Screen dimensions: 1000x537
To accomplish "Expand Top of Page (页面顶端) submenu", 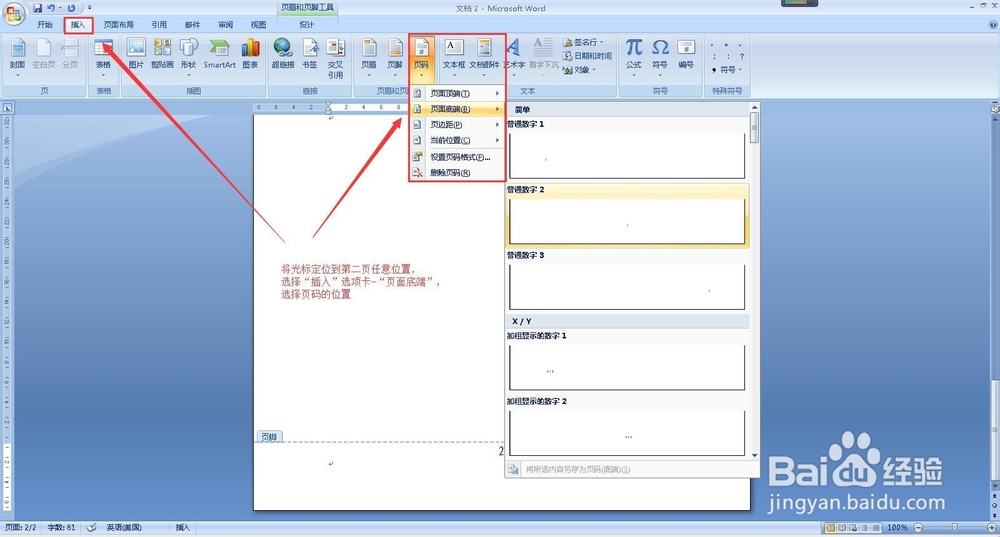I will click(457, 93).
